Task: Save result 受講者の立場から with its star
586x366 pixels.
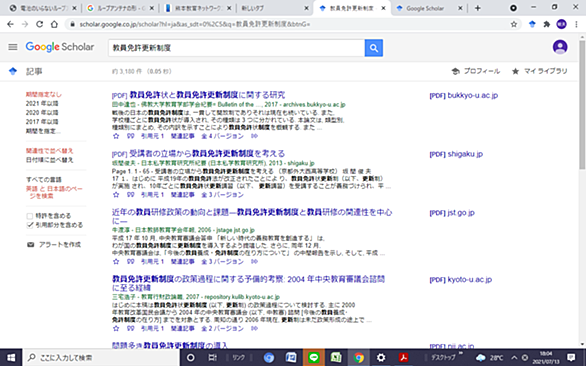Action: click(116, 195)
